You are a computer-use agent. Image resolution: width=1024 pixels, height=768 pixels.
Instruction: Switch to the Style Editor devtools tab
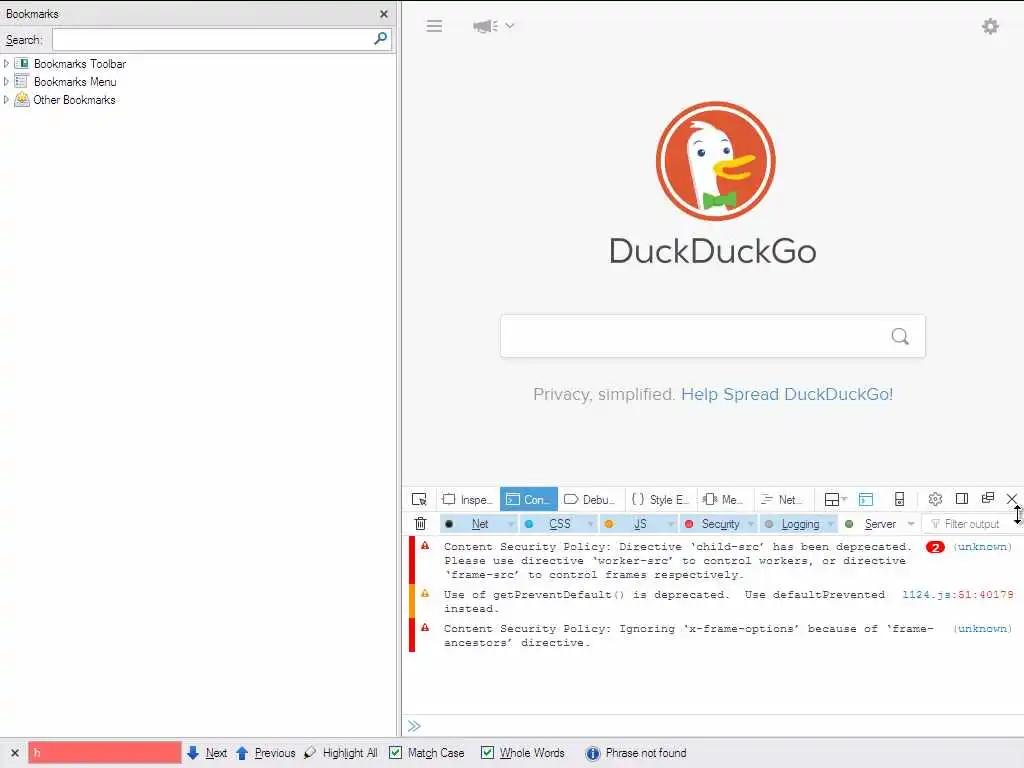[660, 500]
